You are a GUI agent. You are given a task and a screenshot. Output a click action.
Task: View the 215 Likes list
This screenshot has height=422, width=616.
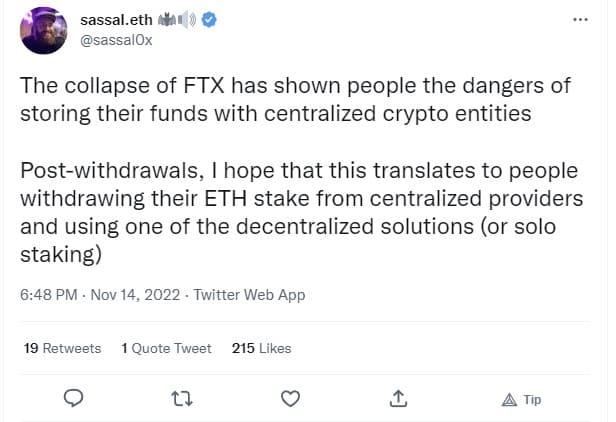pos(261,348)
